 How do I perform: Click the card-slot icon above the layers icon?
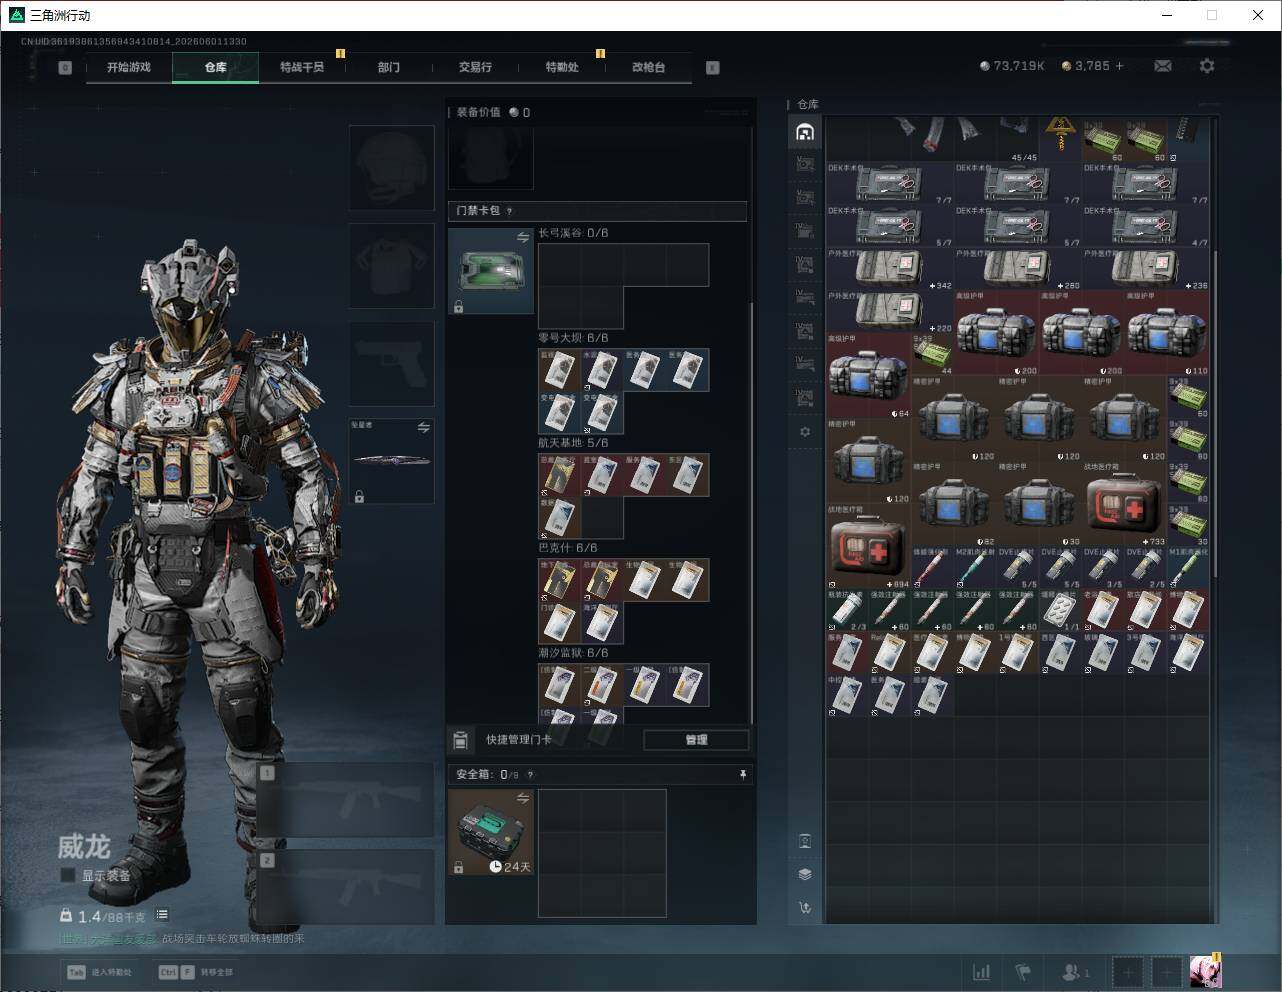coord(805,841)
